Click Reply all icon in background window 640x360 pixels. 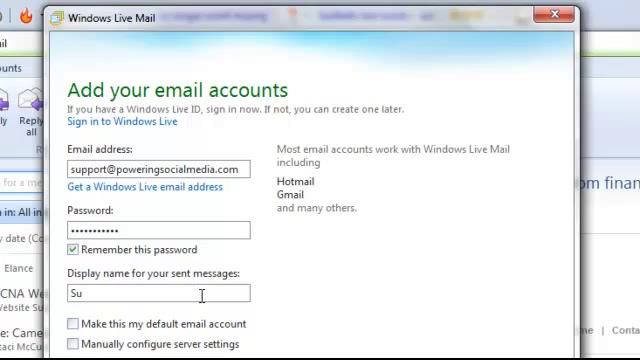pos(31,112)
